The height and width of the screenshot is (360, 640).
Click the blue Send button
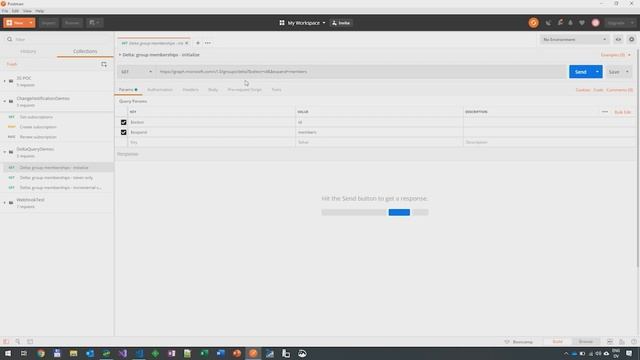coord(580,72)
